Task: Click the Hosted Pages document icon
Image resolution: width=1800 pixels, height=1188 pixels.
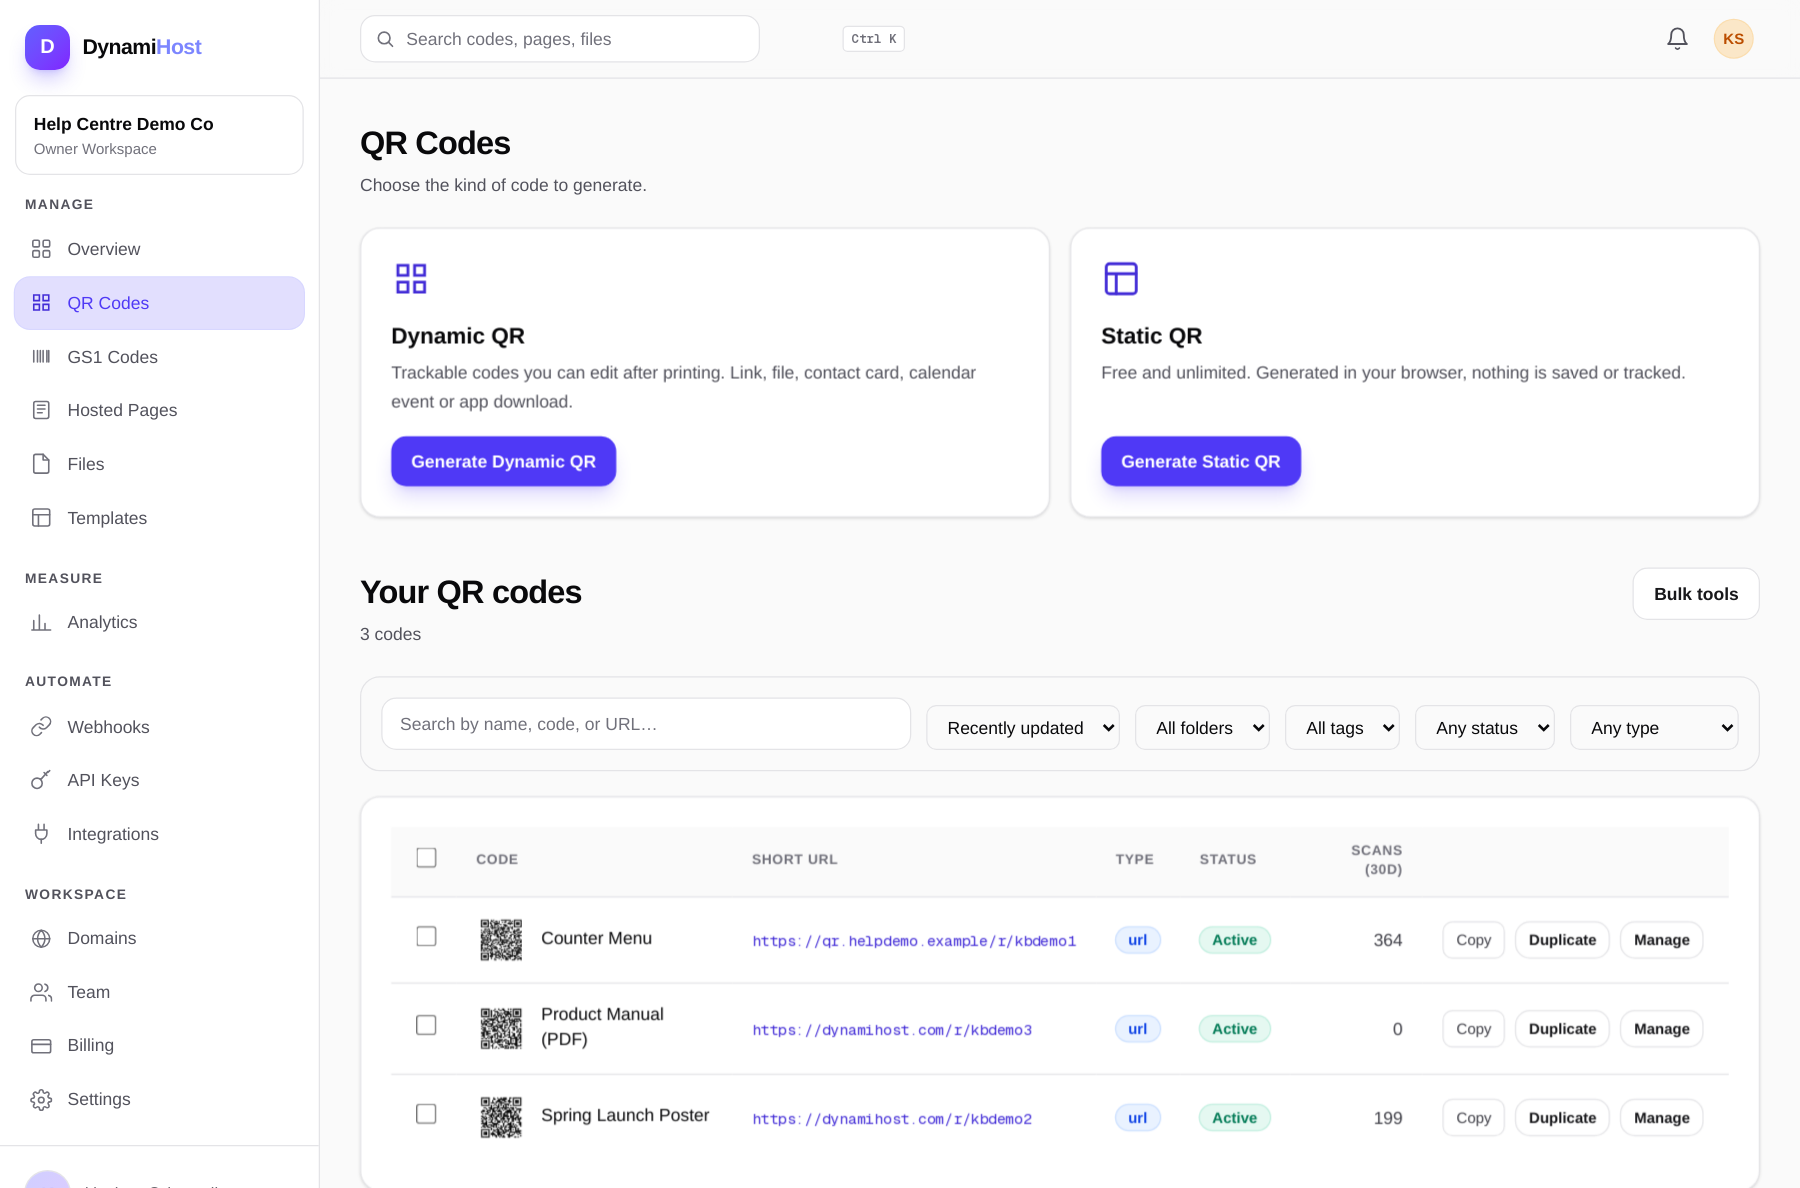Action: click(x=41, y=410)
